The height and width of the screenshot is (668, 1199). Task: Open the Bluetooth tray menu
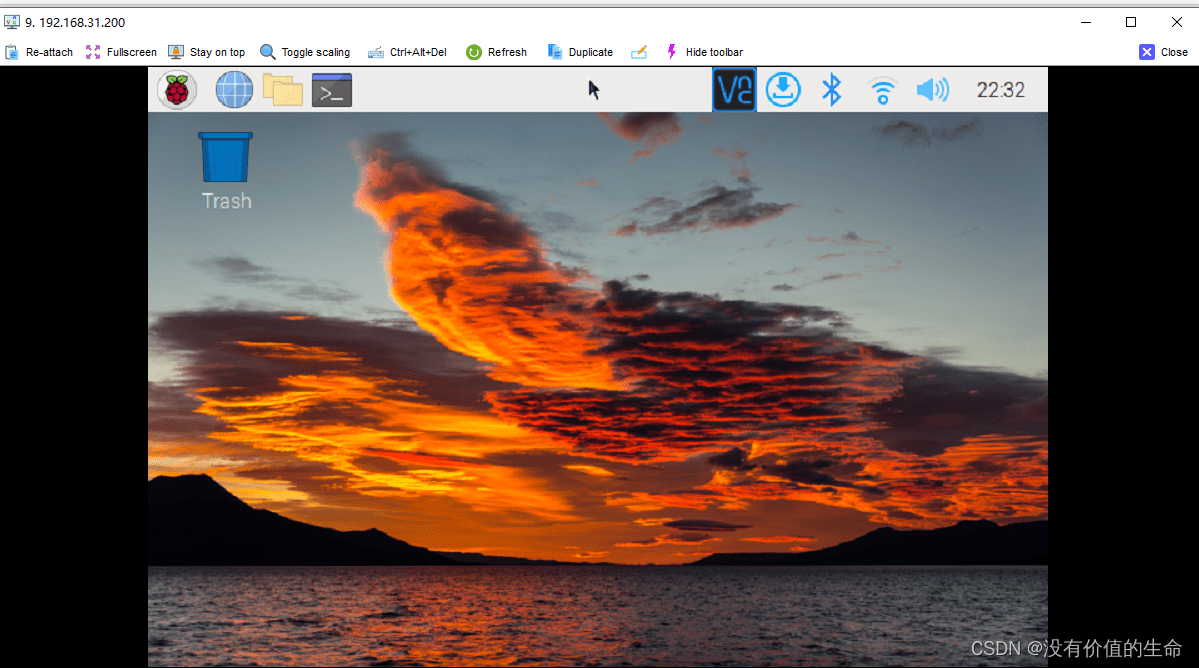pos(832,90)
